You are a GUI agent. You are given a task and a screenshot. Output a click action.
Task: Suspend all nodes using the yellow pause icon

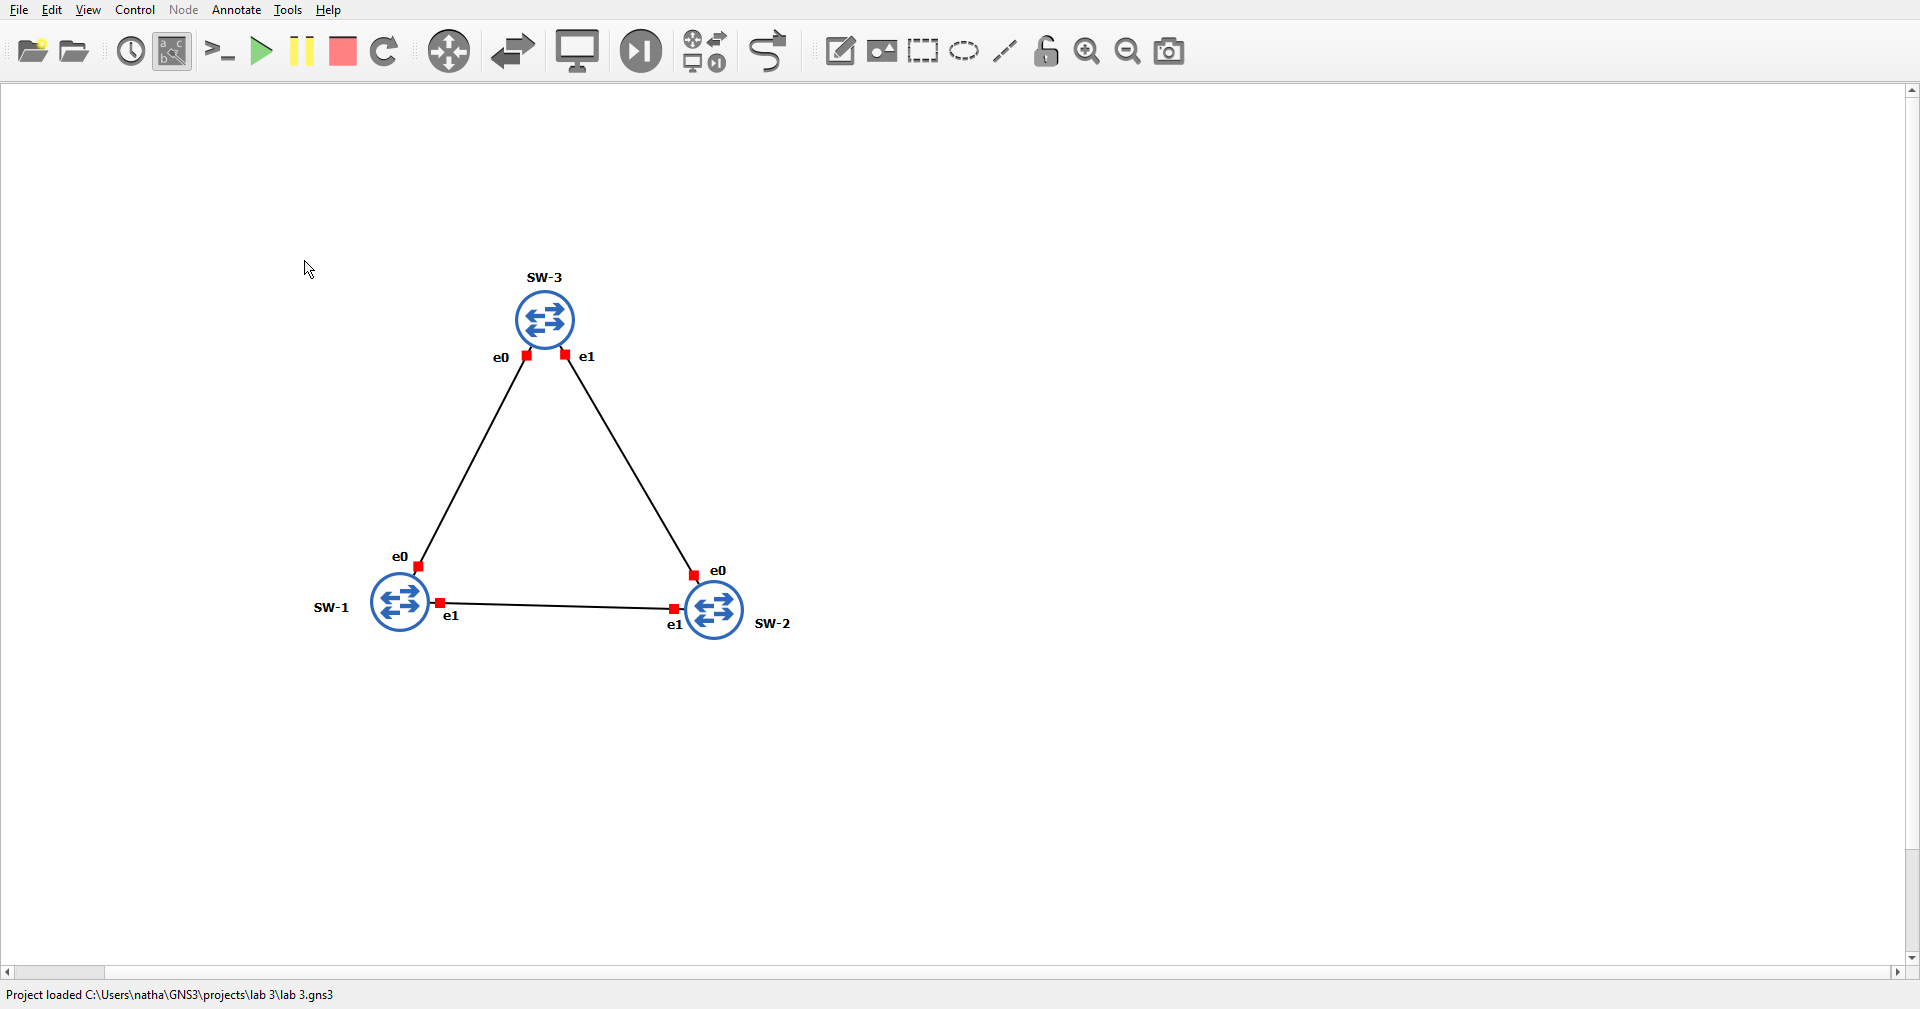(x=301, y=51)
